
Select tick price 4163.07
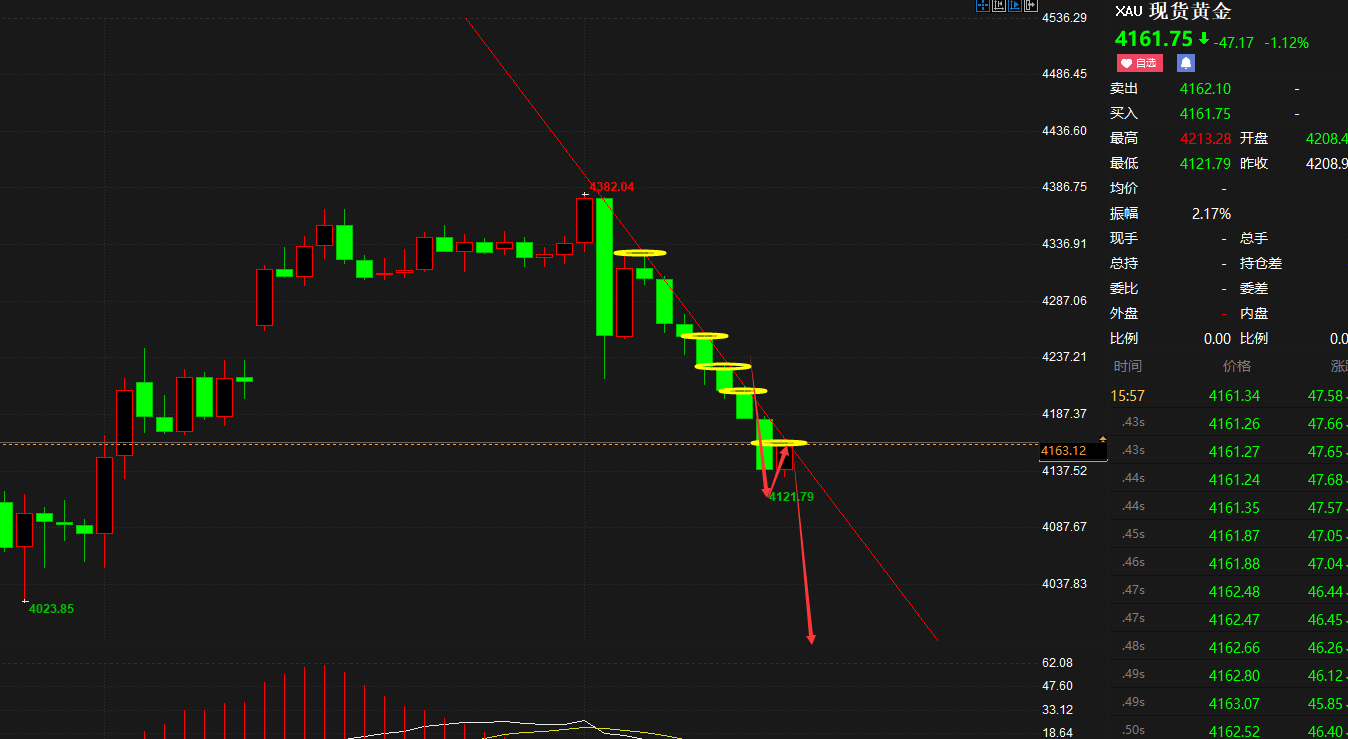pos(1234,704)
